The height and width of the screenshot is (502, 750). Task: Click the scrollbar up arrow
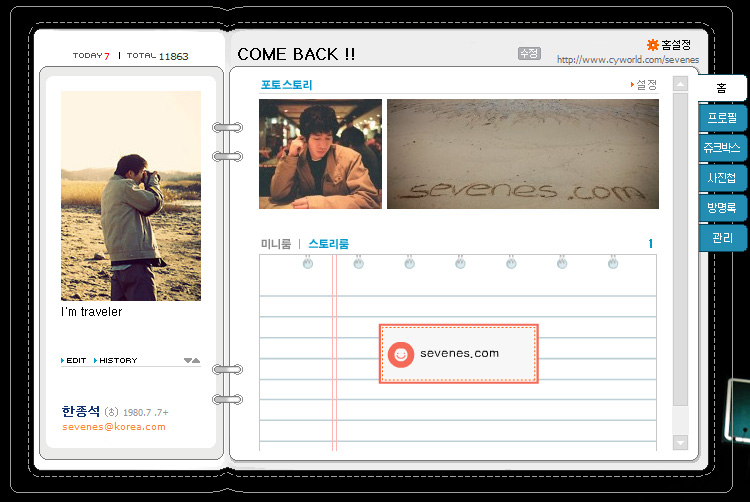tap(680, 84)
